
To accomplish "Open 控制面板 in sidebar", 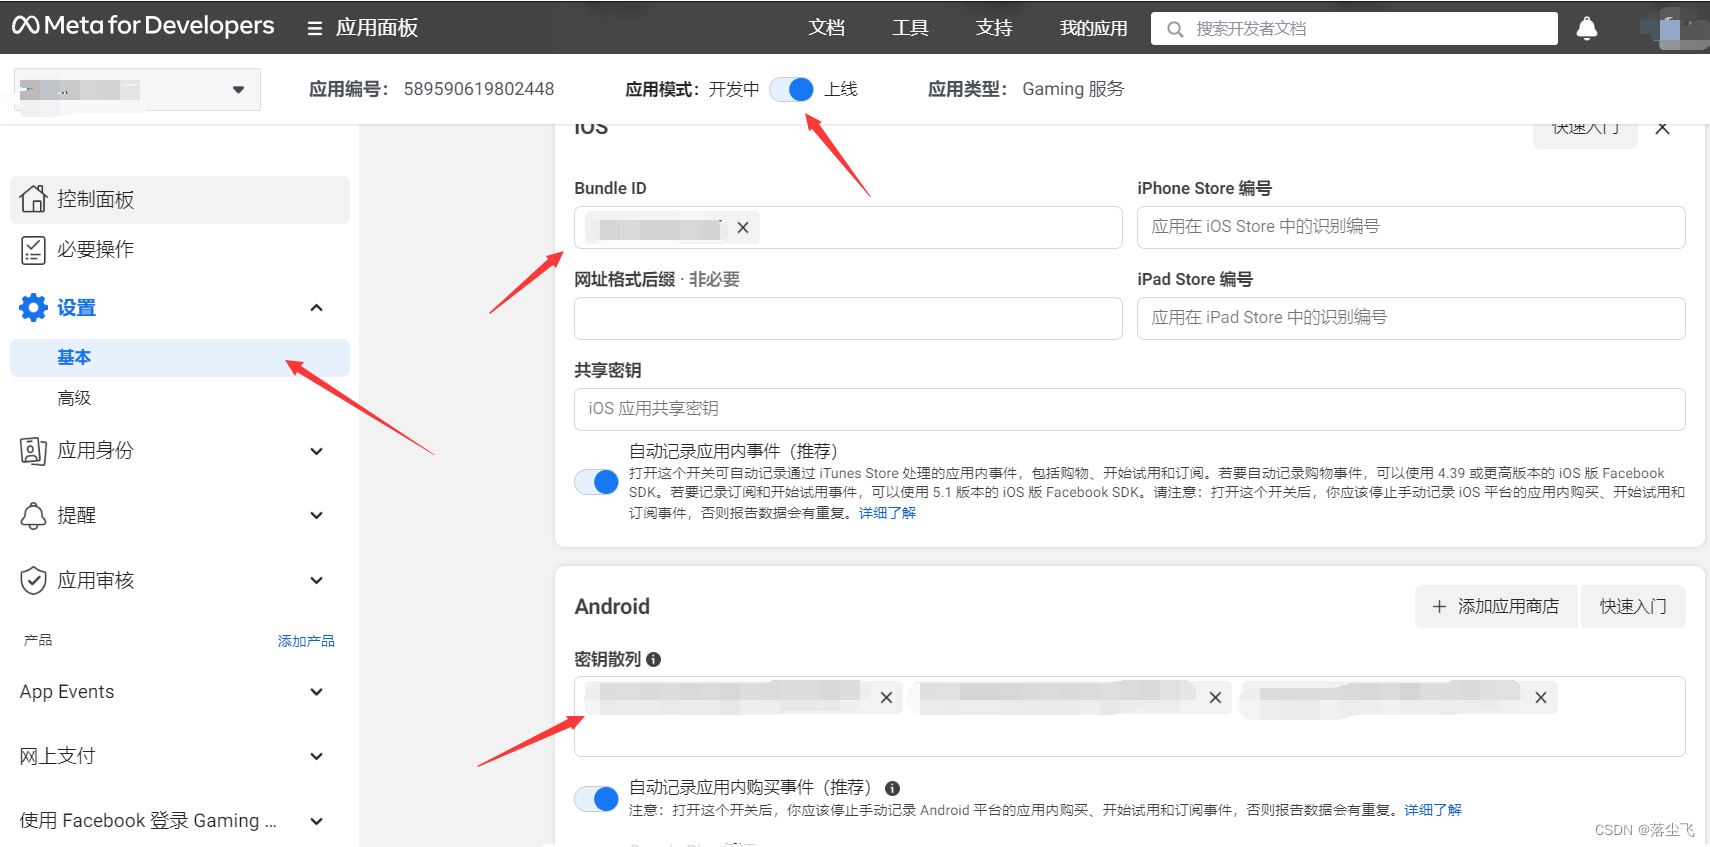I will [180, 199].
